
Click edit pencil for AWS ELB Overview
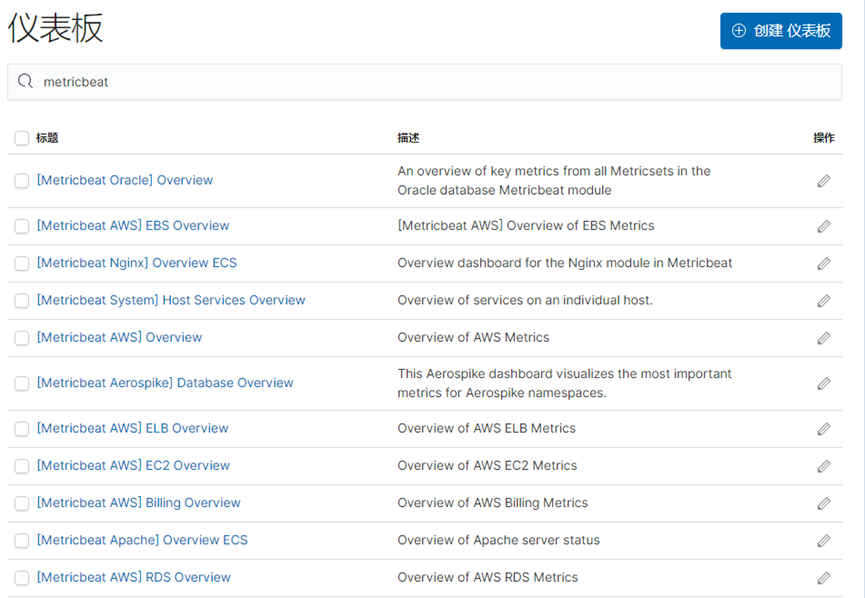pos(824,429)
